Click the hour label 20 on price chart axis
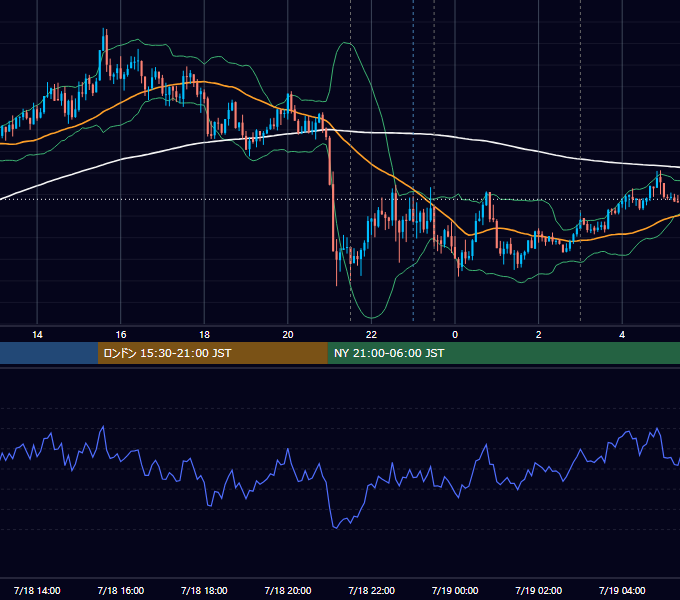The width and height of the screenshot is (680, 600). tap(288, 335)
